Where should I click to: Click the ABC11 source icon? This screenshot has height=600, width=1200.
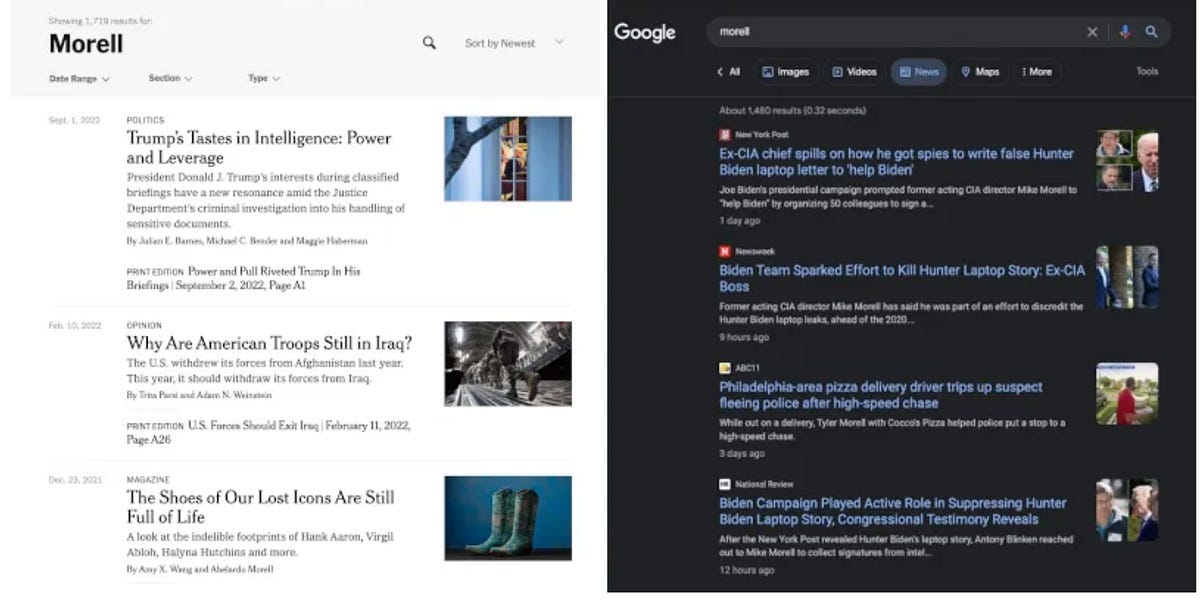click(x=725, y=368)
